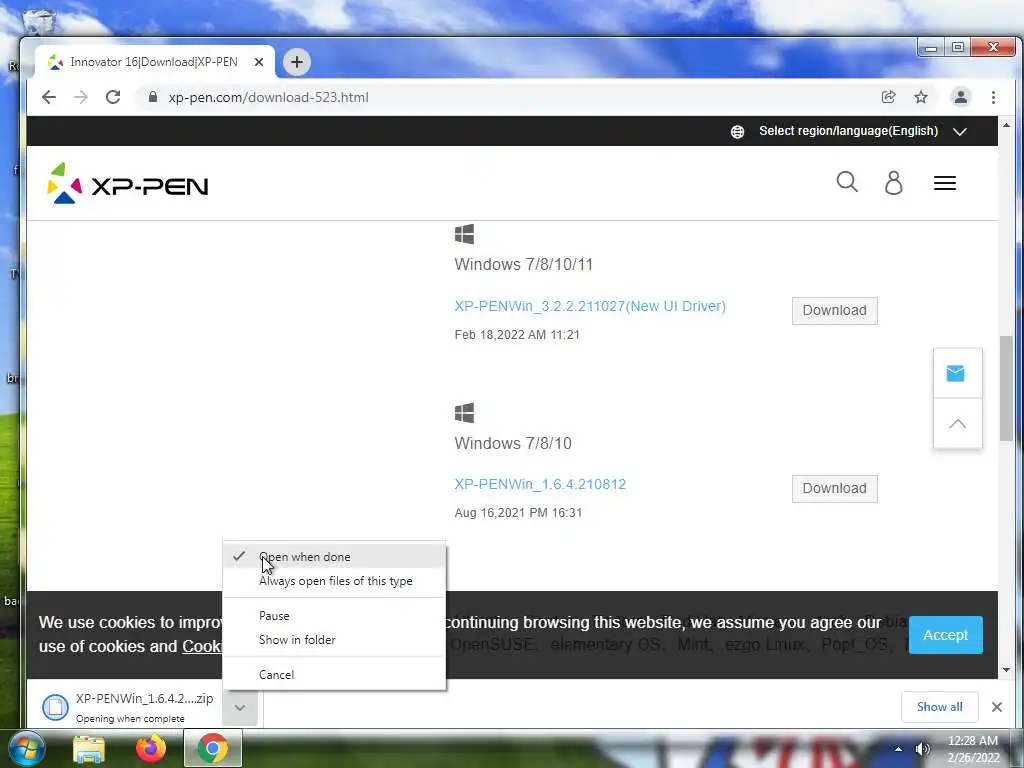Screen dimensions: 1024x768
Task: Click the page scrollbar thumb
Action: [1006, 388]
